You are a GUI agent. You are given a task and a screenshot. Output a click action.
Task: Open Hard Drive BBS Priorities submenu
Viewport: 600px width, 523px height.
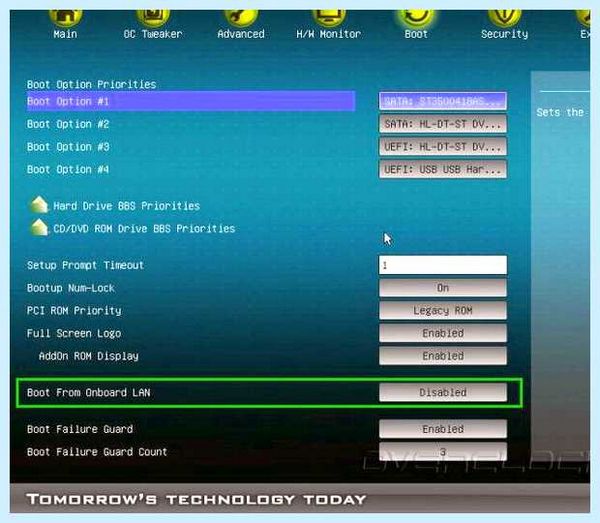(126, 206)
